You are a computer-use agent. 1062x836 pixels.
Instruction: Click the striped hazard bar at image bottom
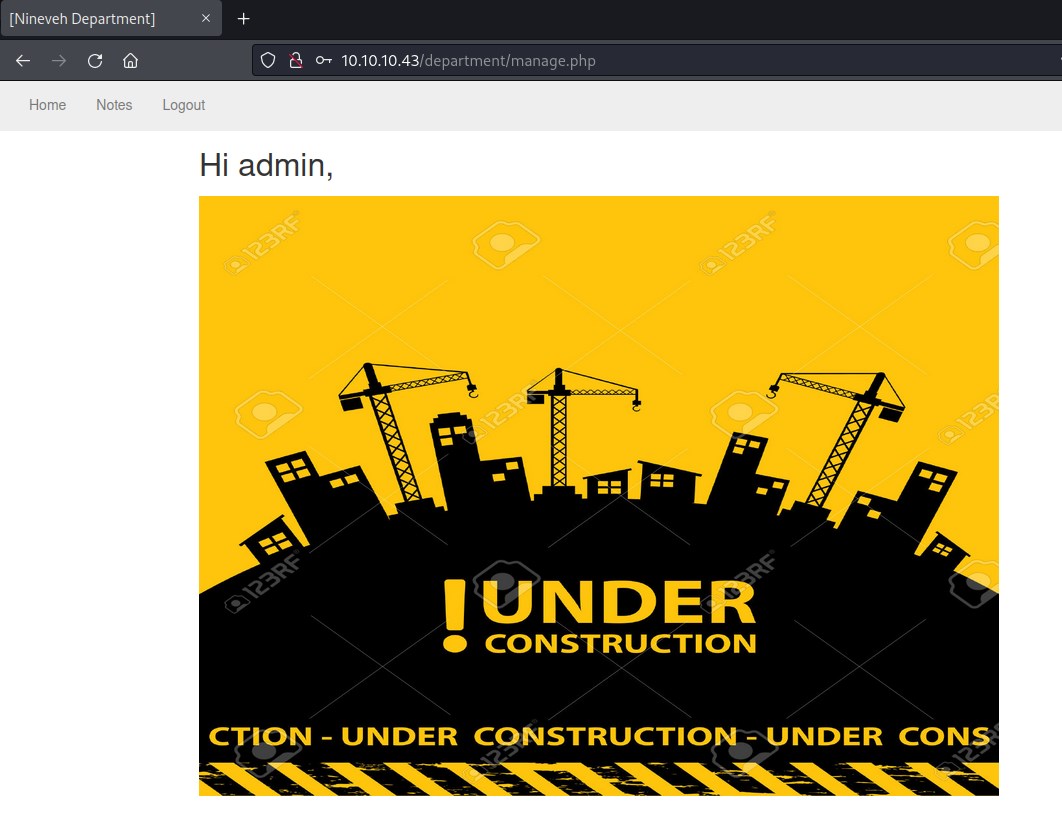(x=598, y=779)
